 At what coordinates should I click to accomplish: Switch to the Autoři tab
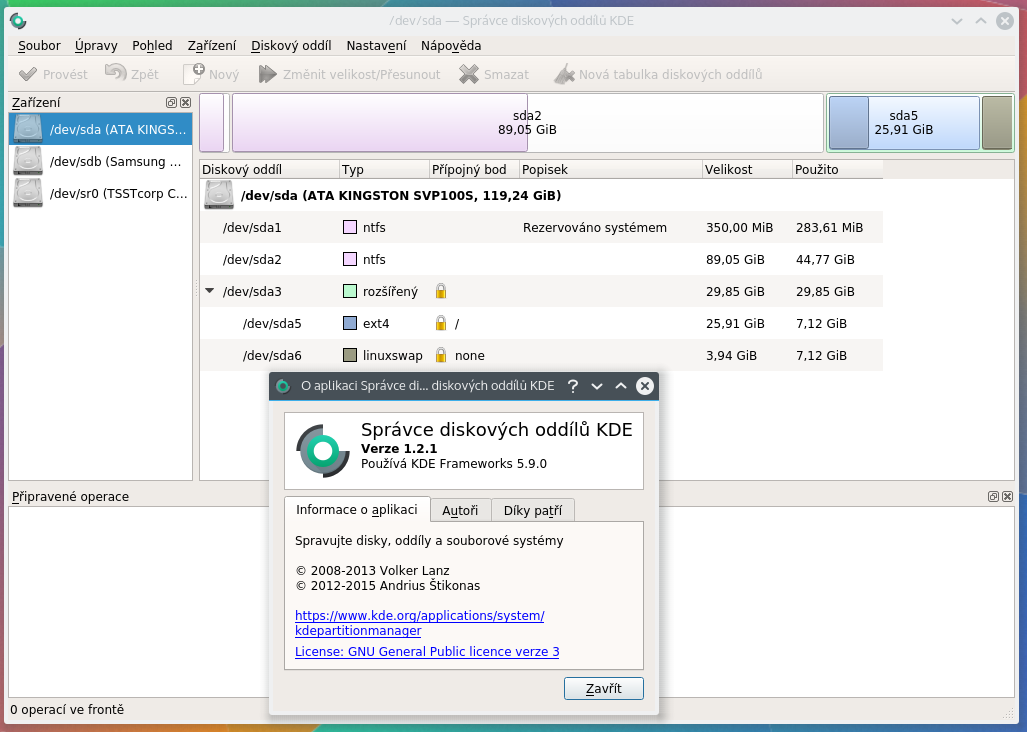click(460, 511)
